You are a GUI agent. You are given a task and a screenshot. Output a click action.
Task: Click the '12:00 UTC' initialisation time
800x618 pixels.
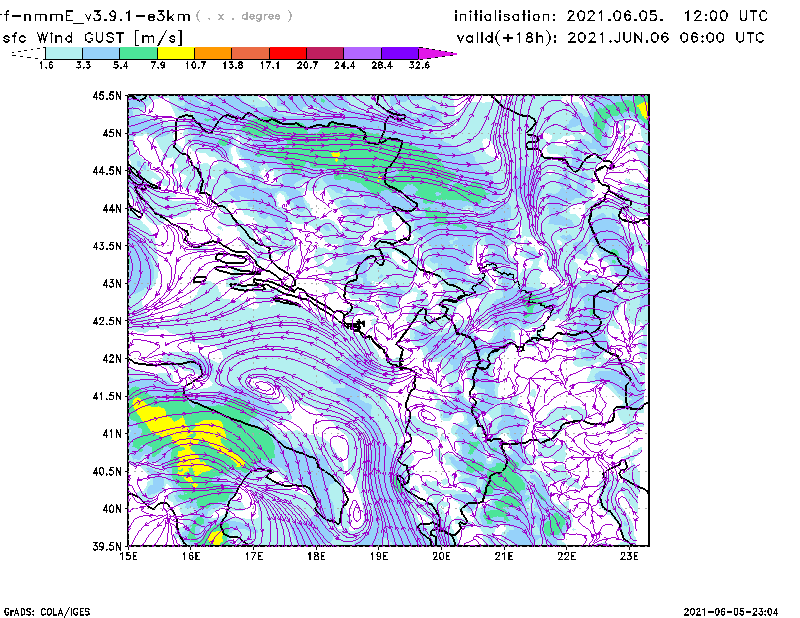[726, 16]
